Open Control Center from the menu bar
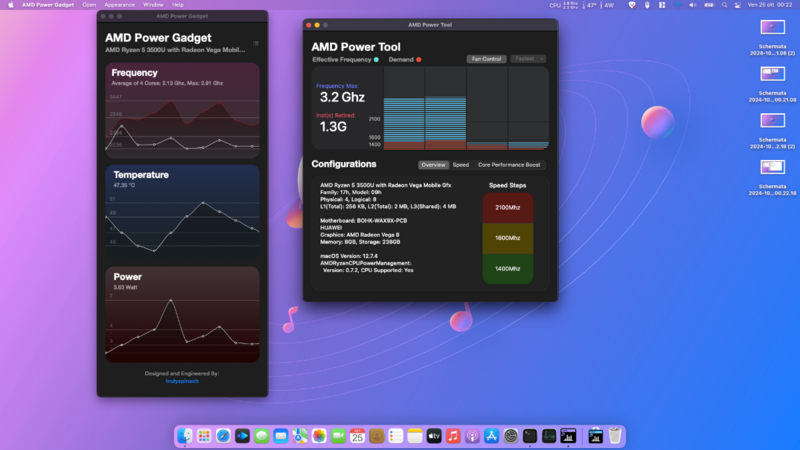 738,5
